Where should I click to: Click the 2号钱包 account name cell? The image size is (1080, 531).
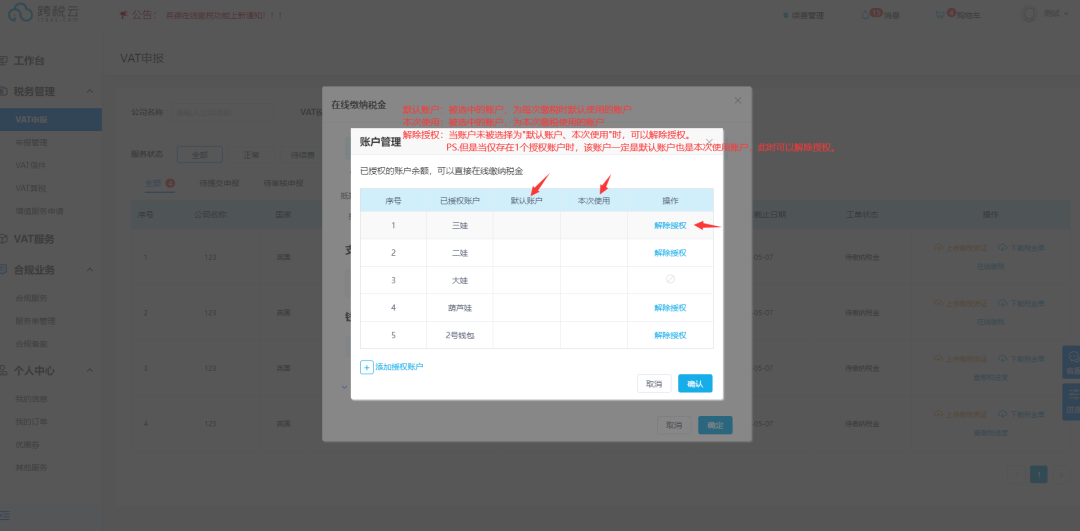[x=460, y=335]
